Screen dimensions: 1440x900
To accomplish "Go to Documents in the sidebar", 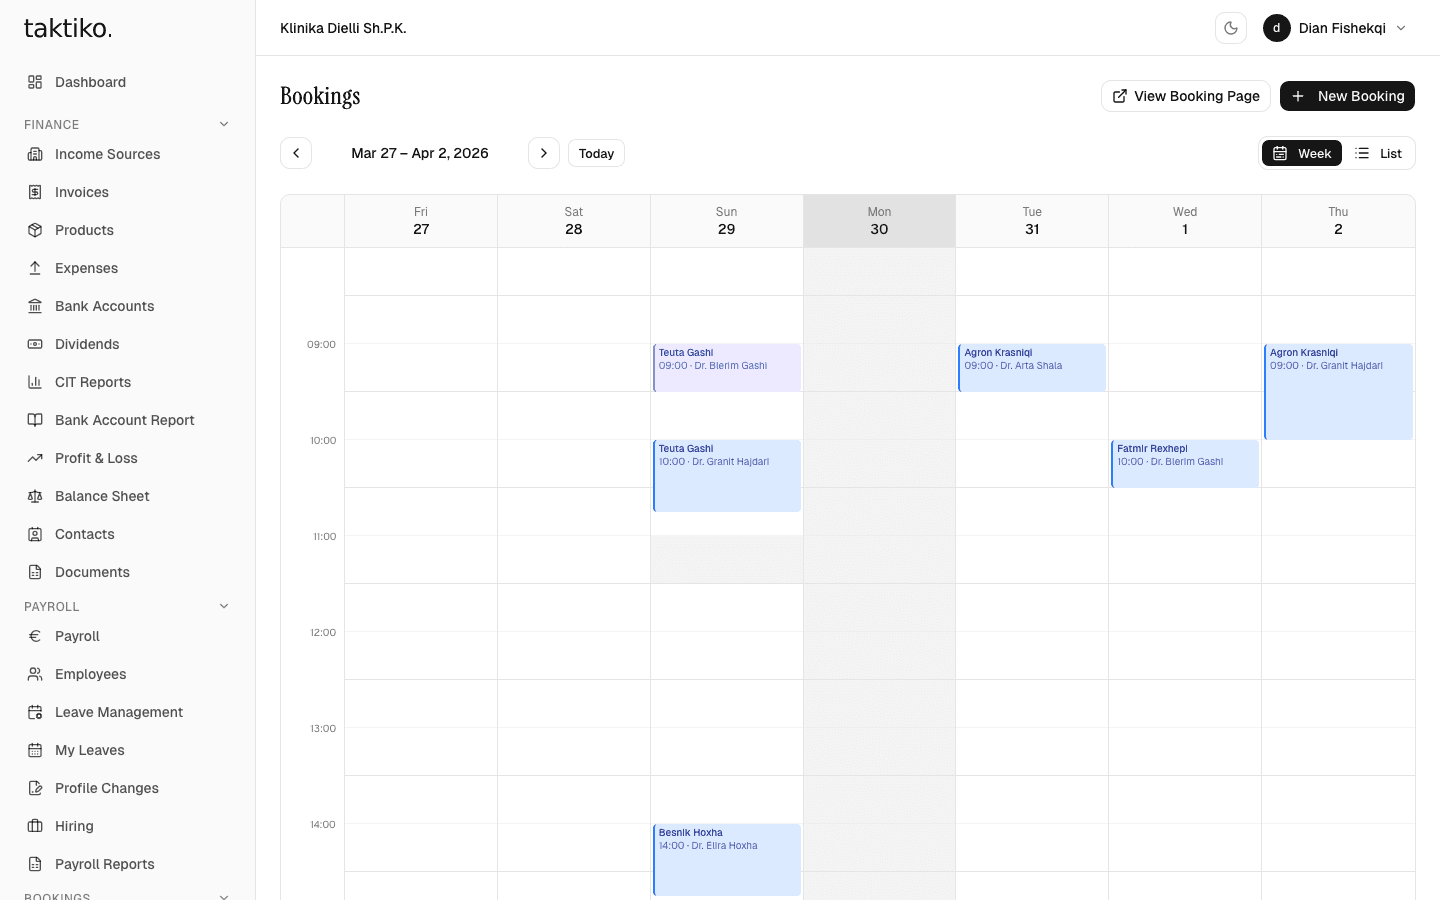I will 92,572.
